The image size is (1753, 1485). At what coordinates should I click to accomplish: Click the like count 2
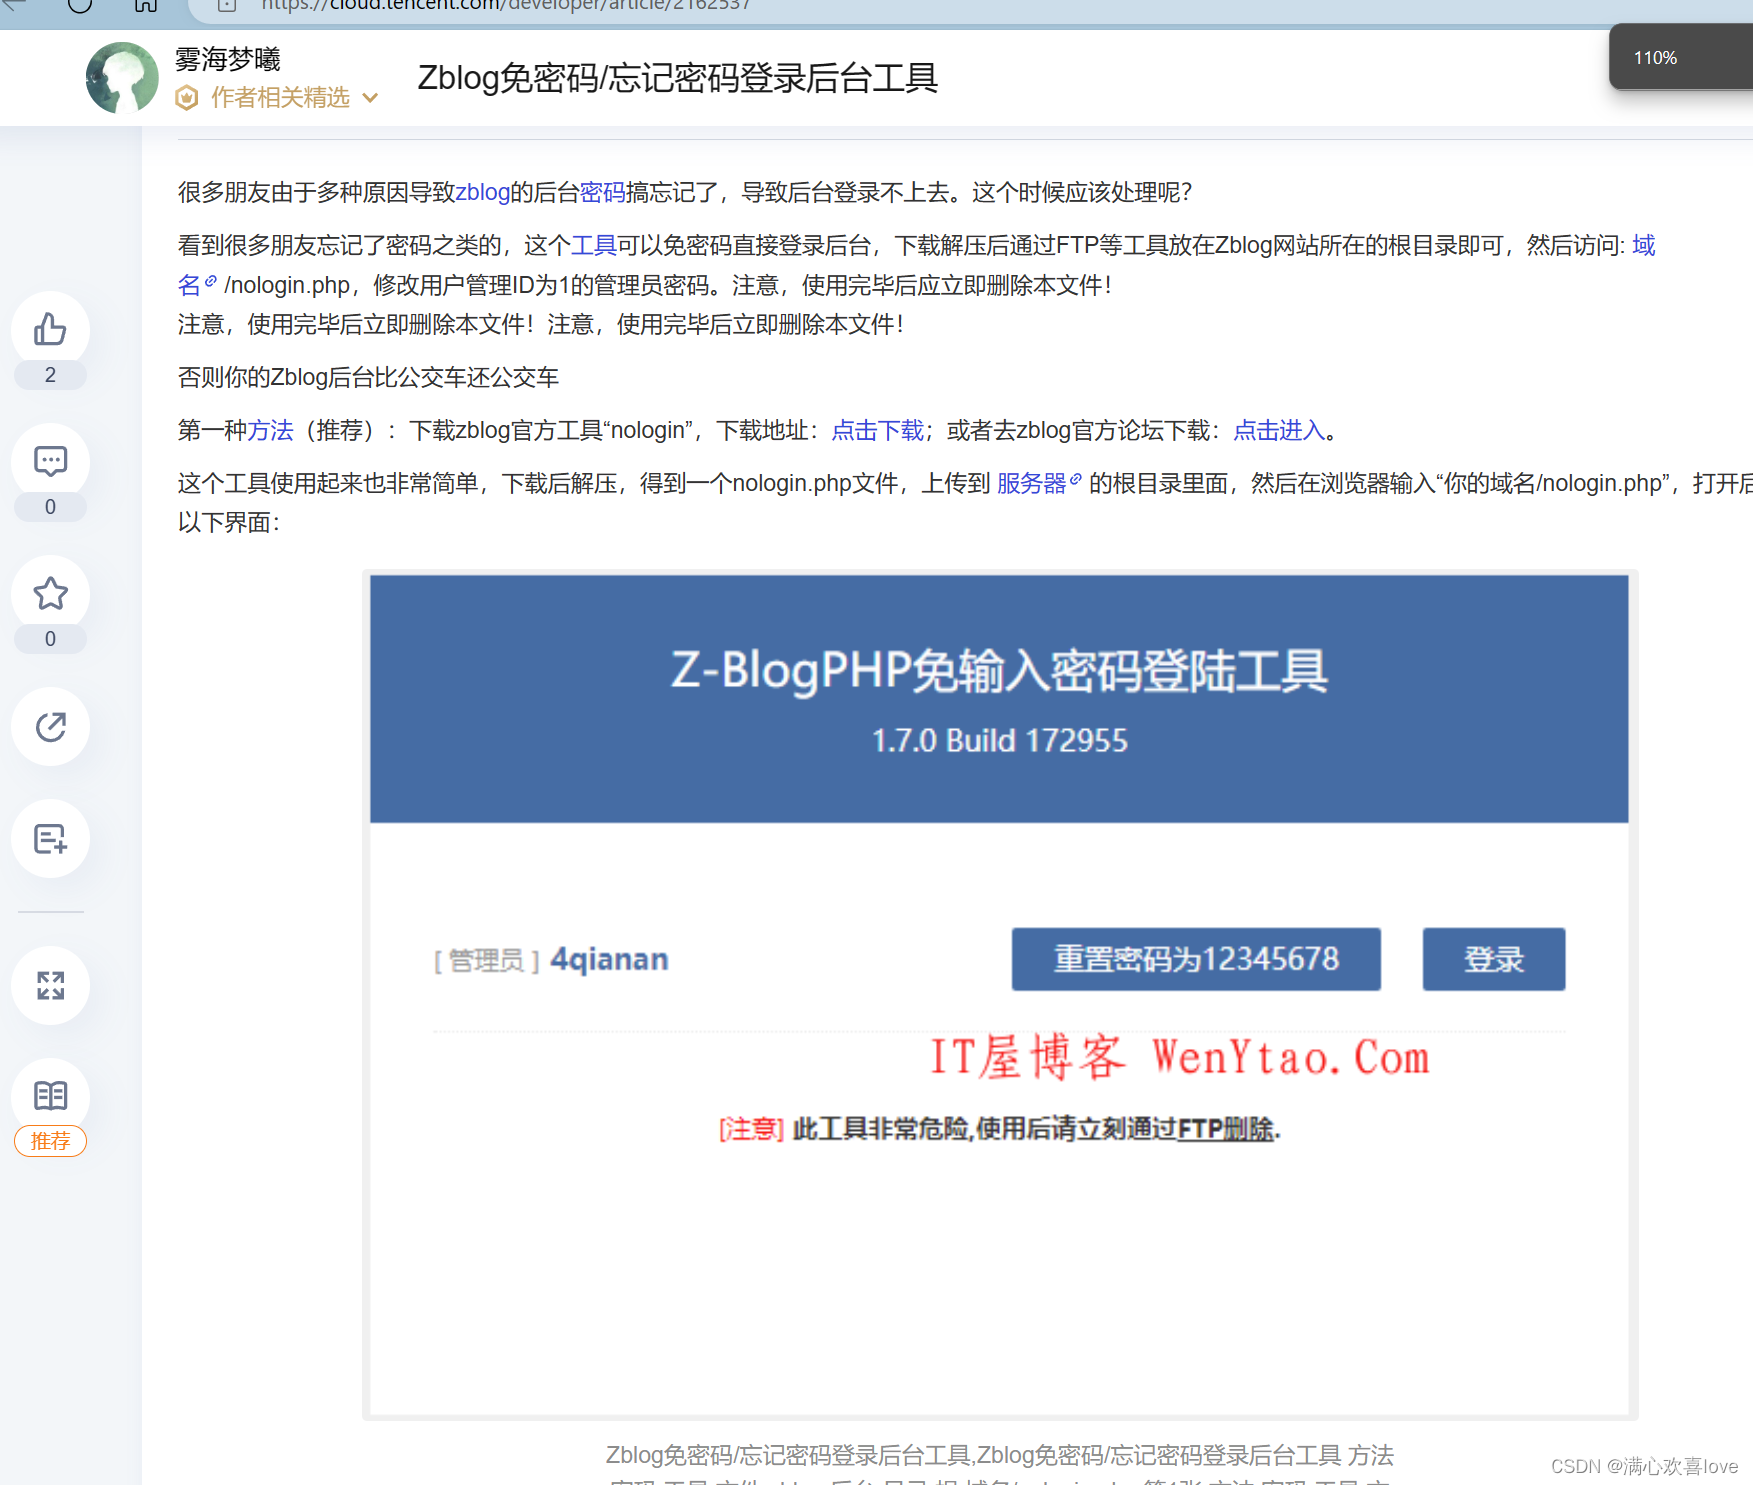[50, 375]
